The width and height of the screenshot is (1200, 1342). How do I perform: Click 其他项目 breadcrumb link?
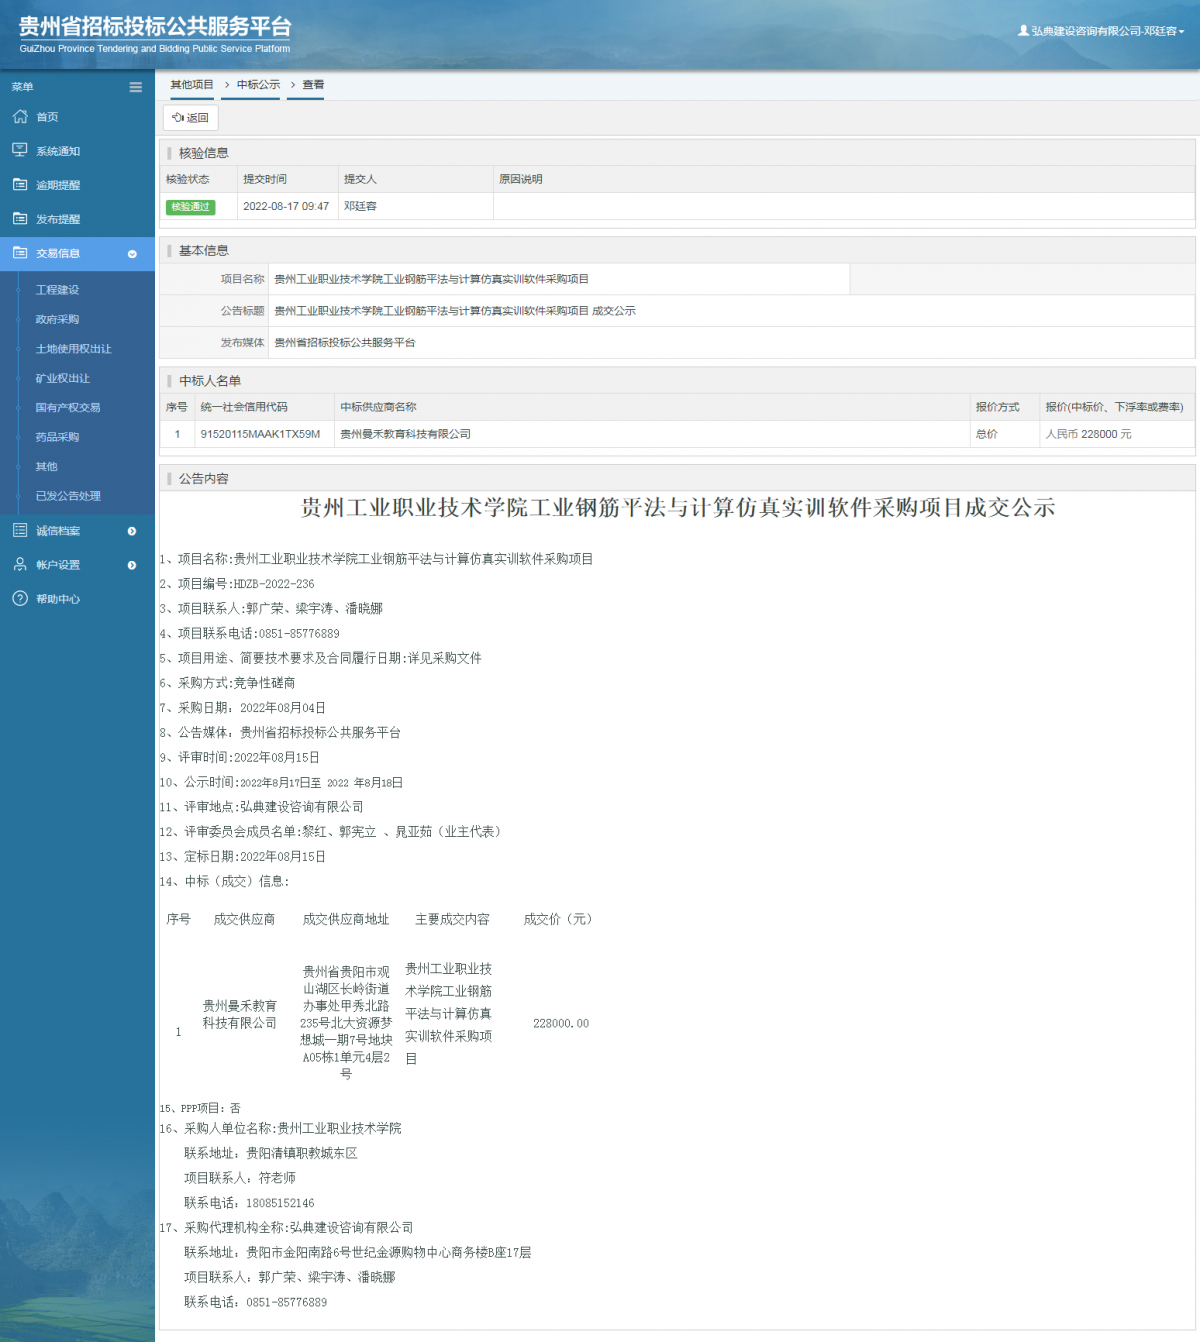tap(192, 85)
